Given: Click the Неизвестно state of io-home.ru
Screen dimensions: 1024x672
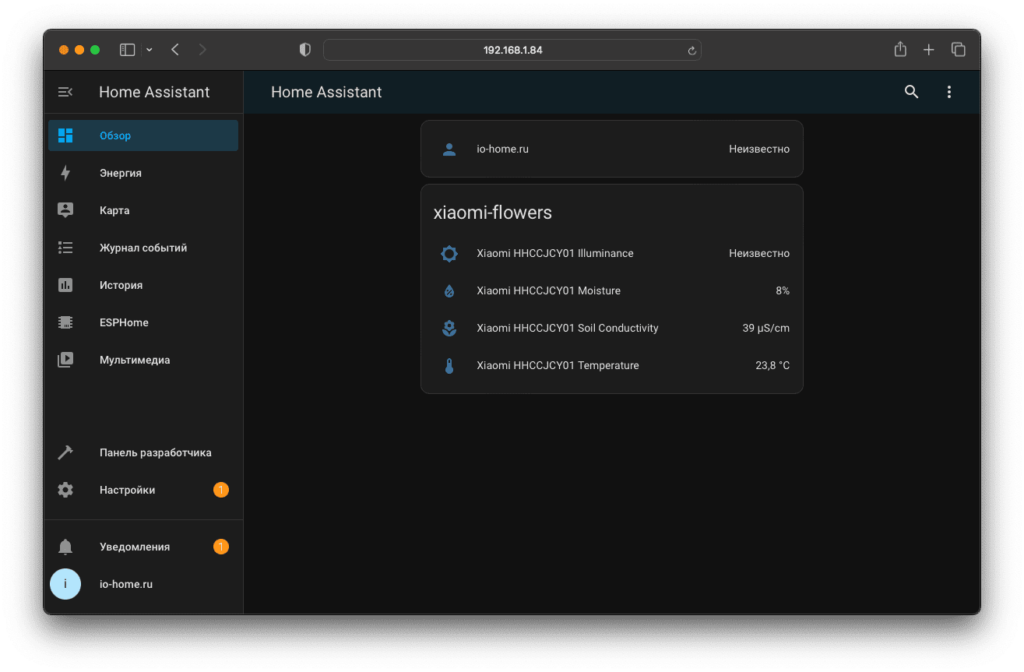Looking at the screenshot, I should pyautogui.click(x=759, y=149).
